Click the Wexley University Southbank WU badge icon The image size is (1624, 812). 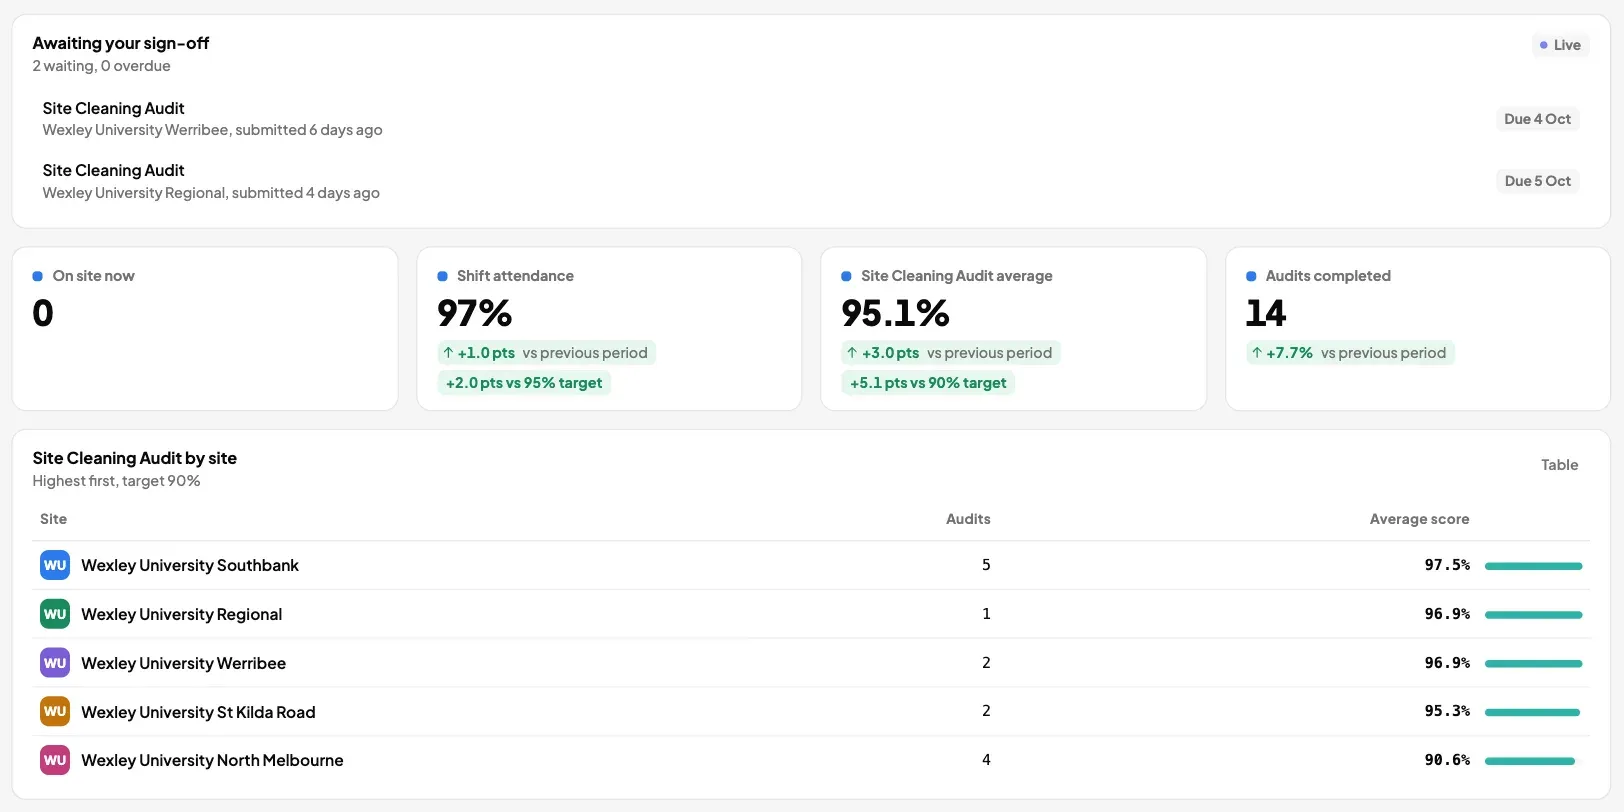(55, 565)
